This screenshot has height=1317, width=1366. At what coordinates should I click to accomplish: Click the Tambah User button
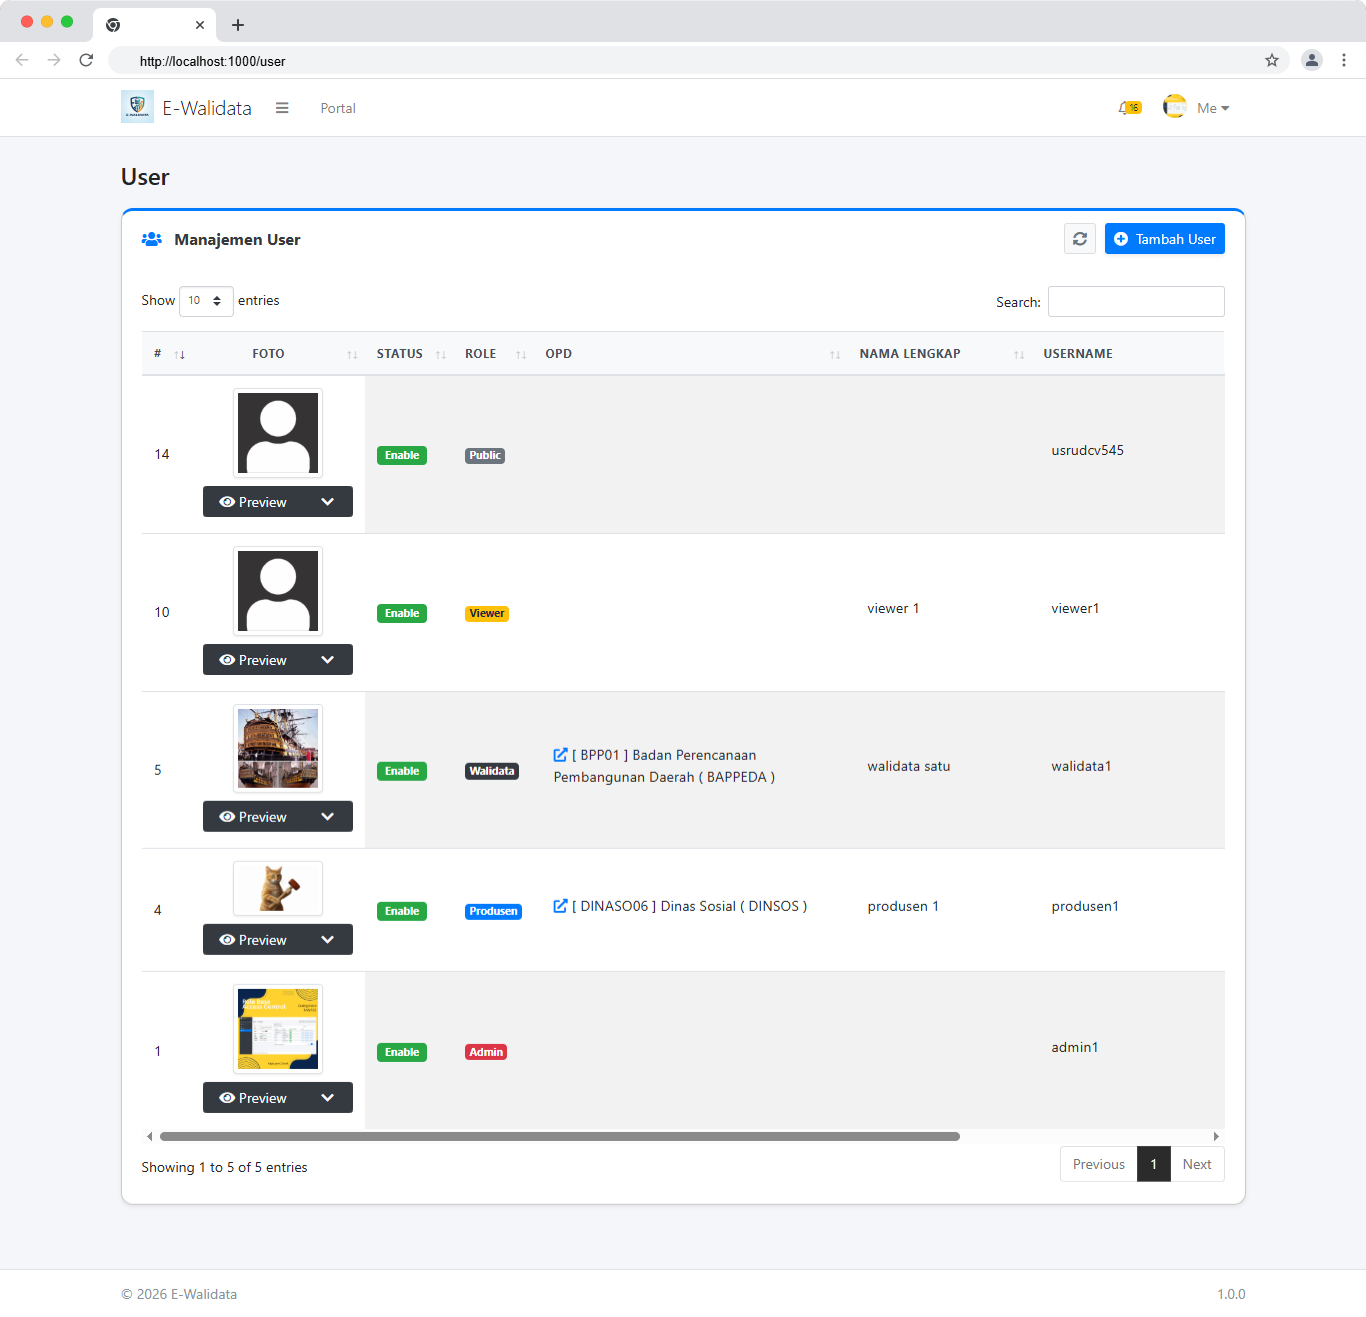(x=1164, y=239)
